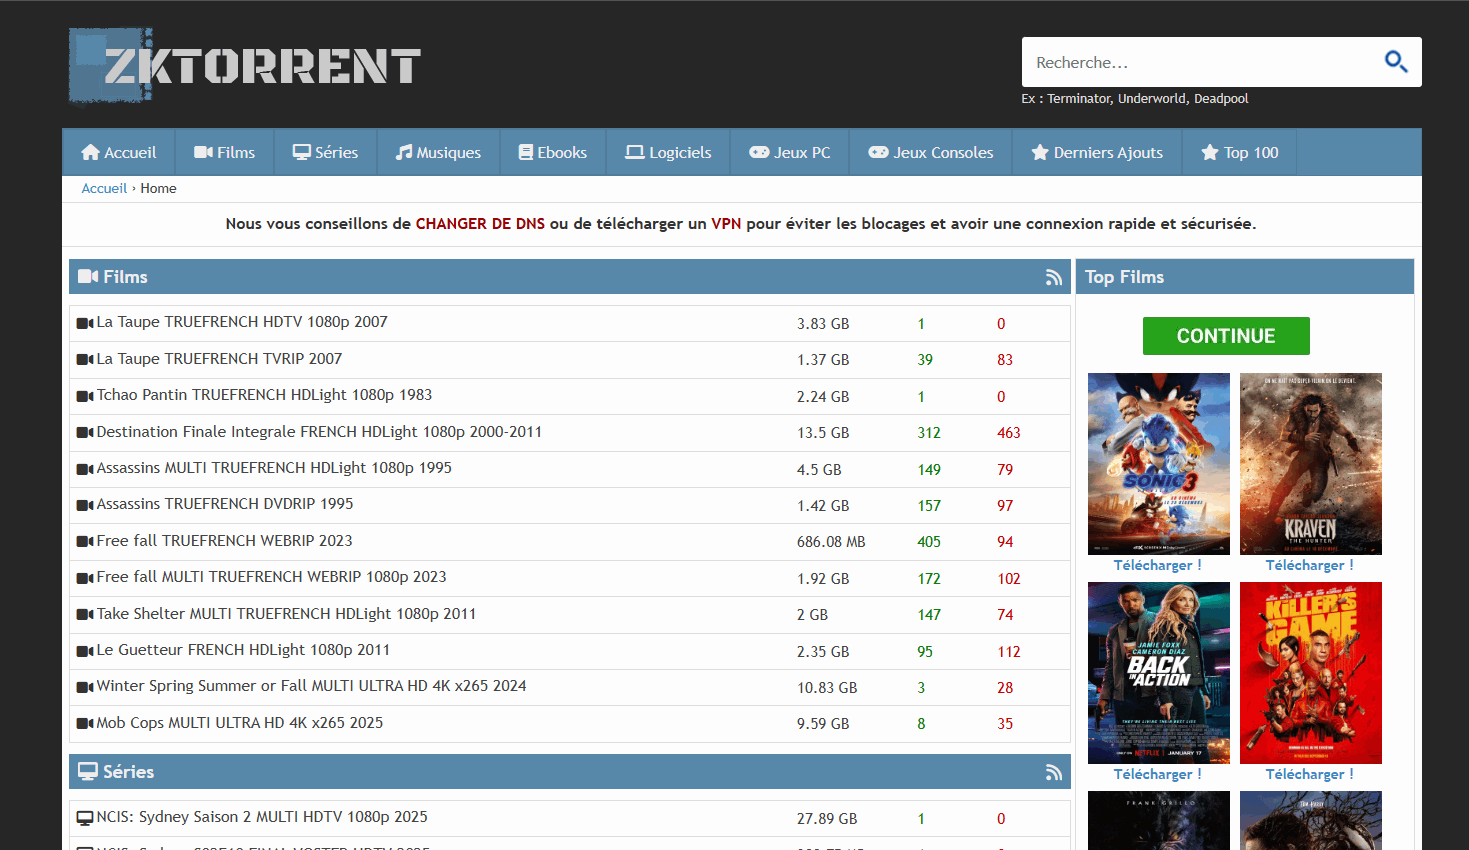Click the seeders count 312
Image resolution: width=1469 pixels, height=850 pixels.
click(x=929, y=433)
